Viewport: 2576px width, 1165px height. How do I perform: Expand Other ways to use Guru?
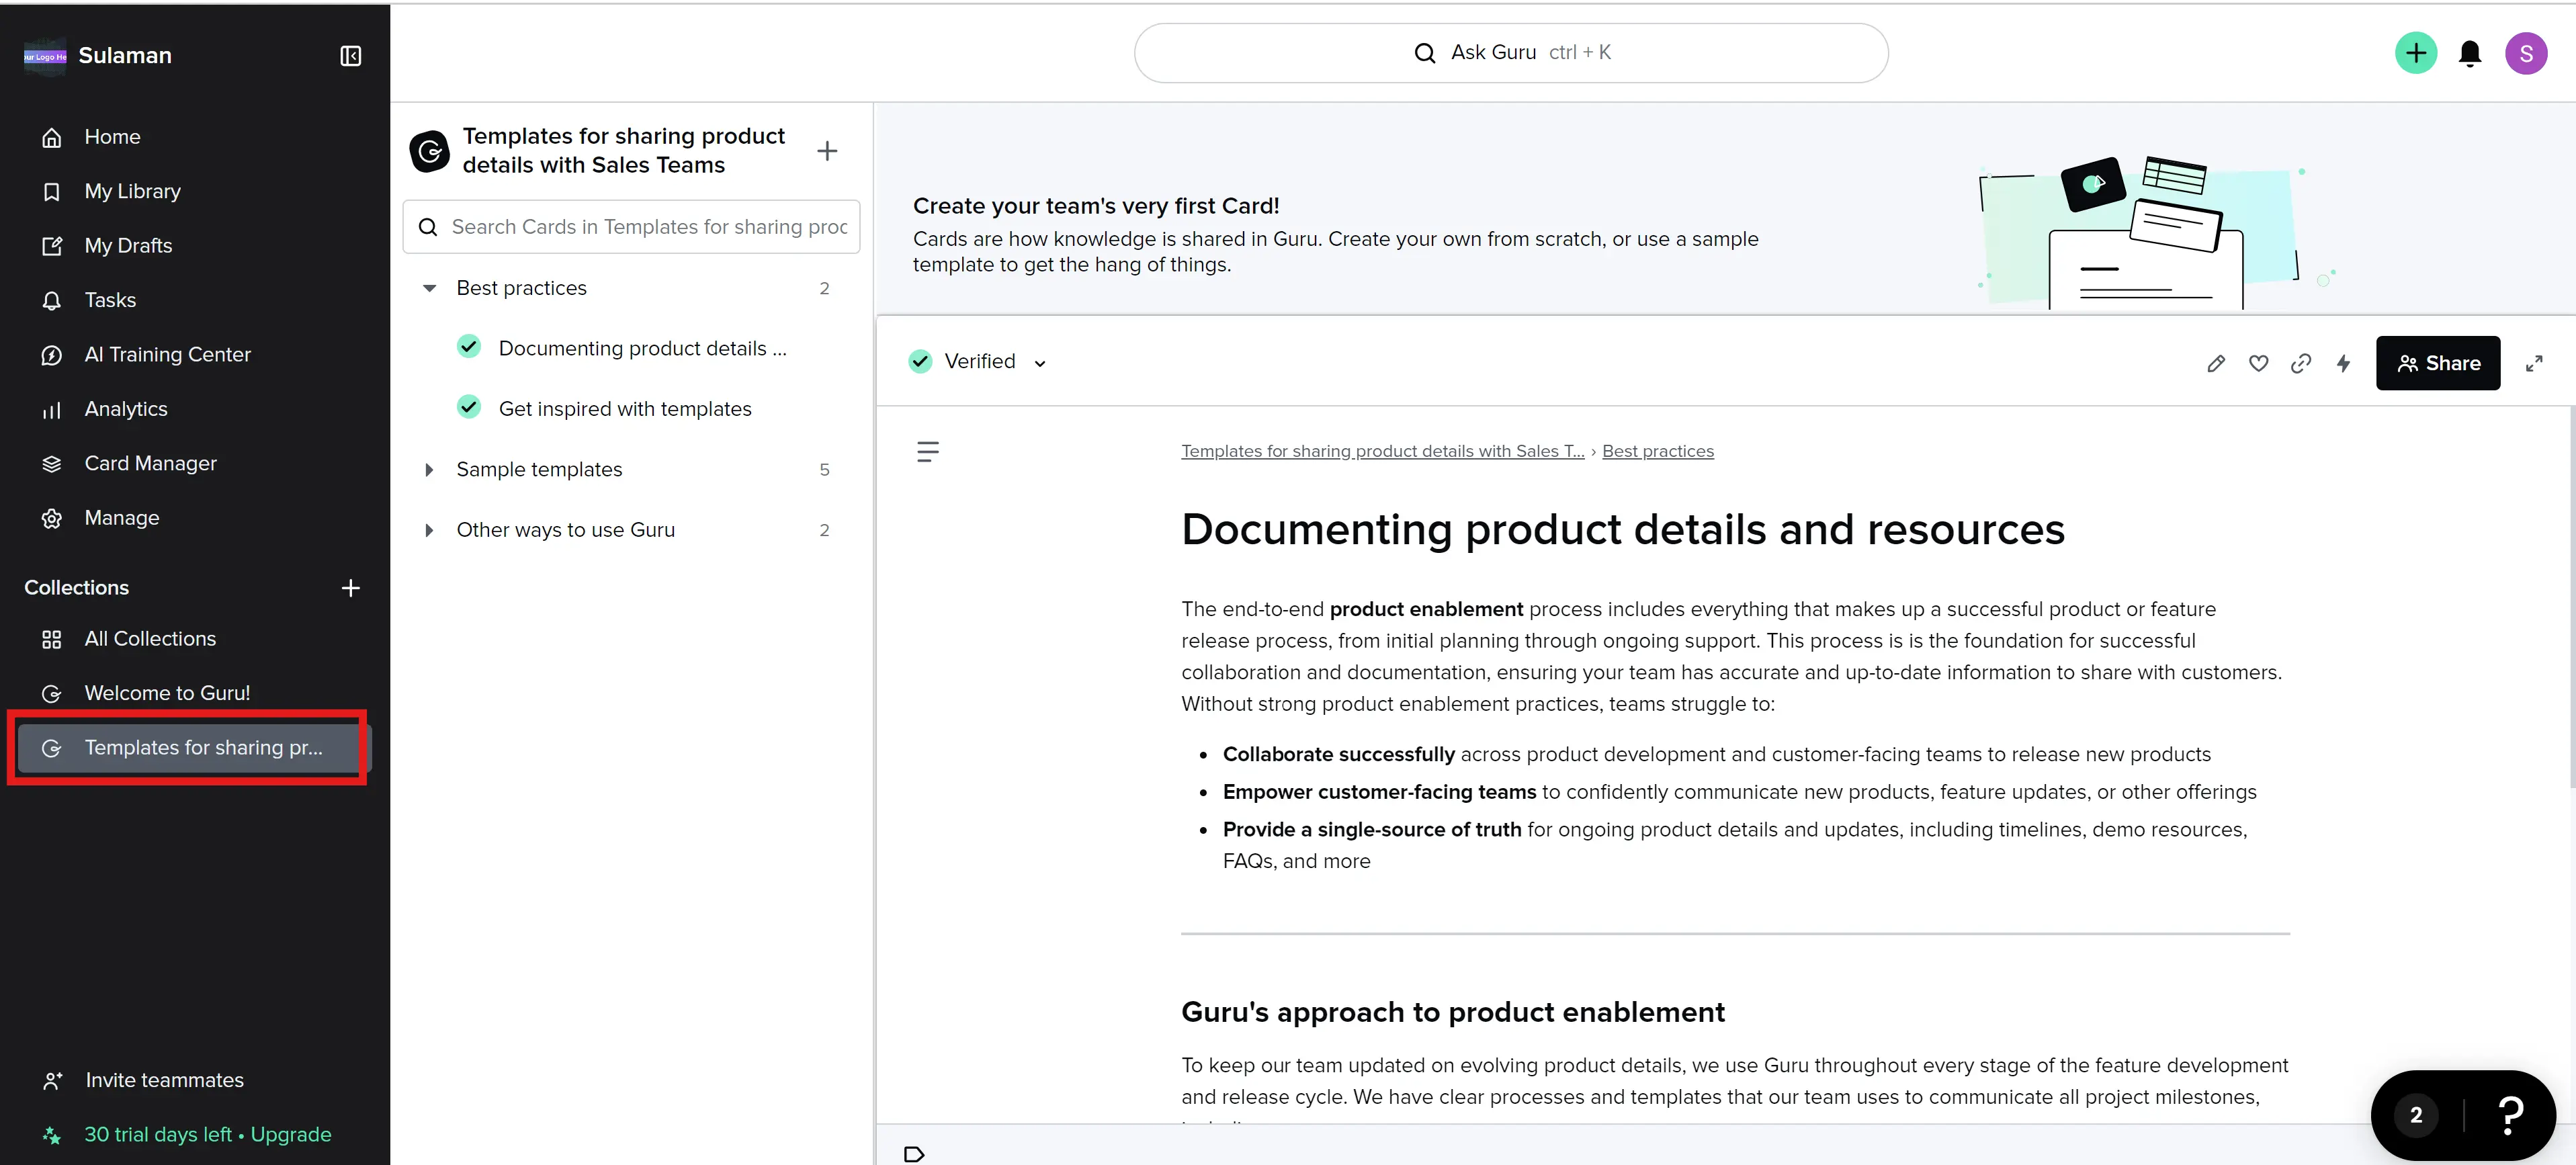[x=429, y=530]
